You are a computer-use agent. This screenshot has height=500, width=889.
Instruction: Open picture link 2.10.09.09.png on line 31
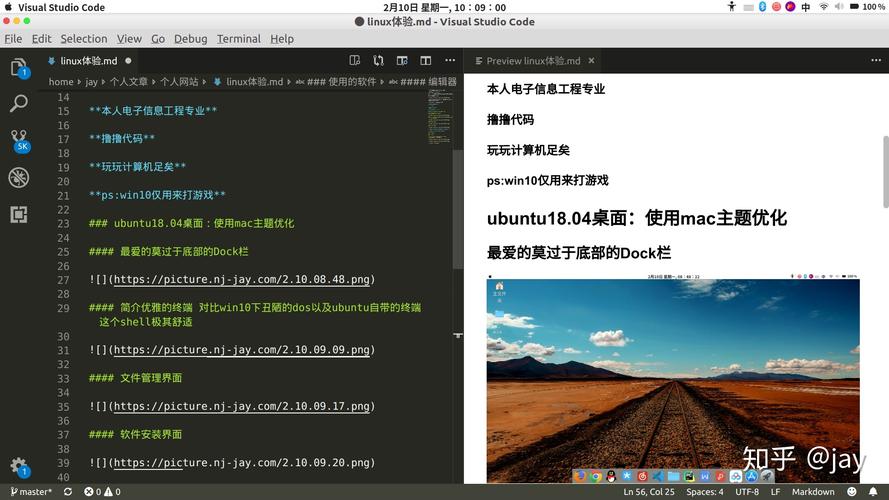click(x=242, y=350)
